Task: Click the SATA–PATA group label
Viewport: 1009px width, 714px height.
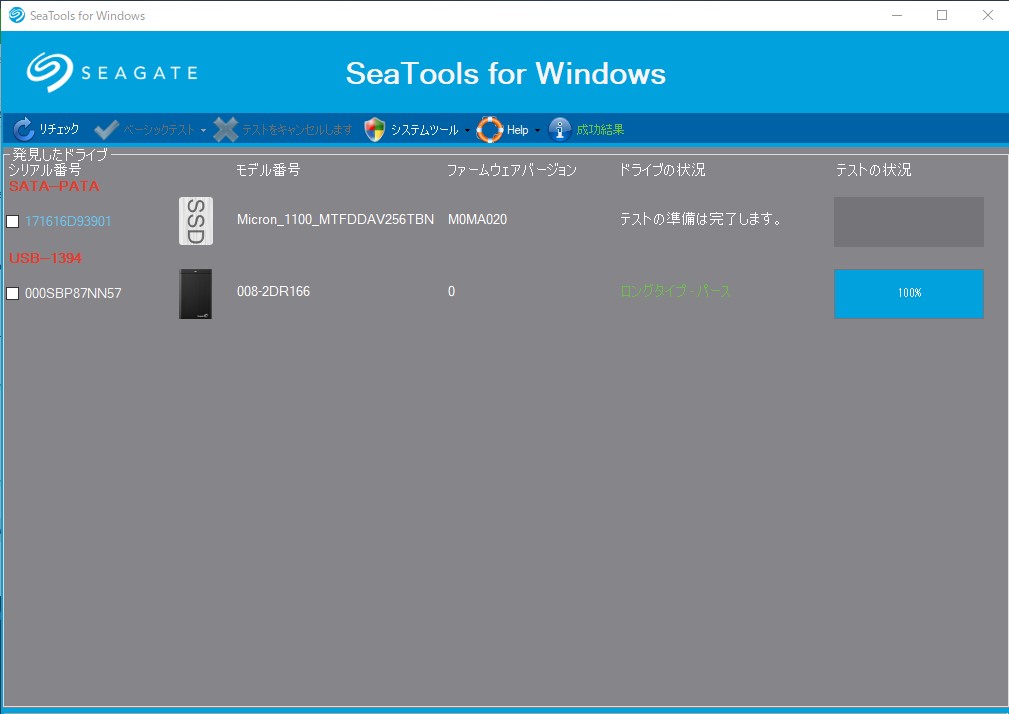Action: click(54, 186)
